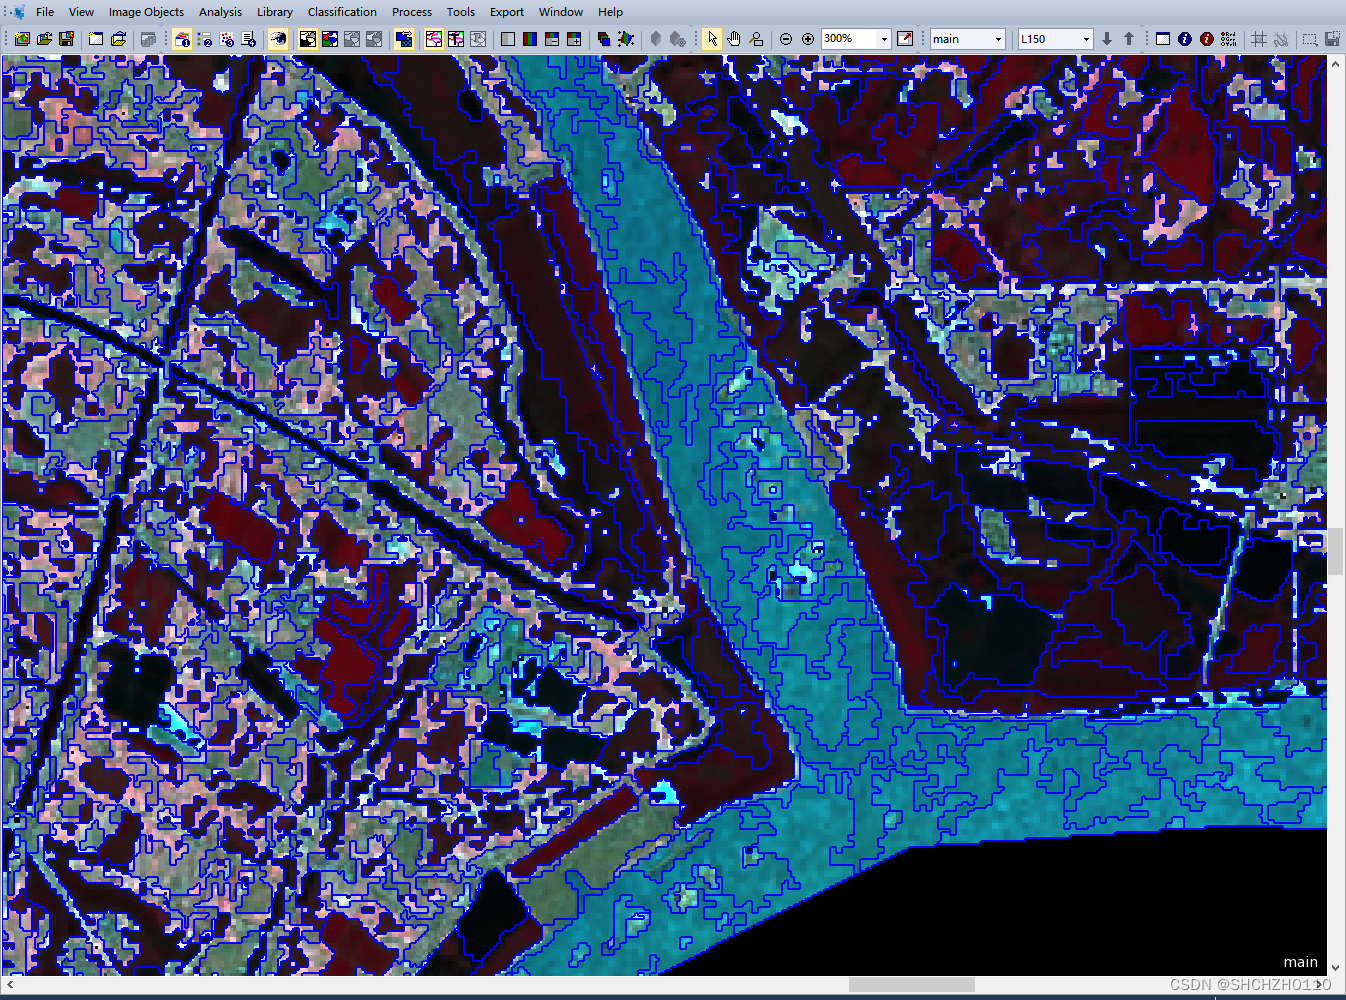Navigate one level down with the down arrow

click(1106, 39)
